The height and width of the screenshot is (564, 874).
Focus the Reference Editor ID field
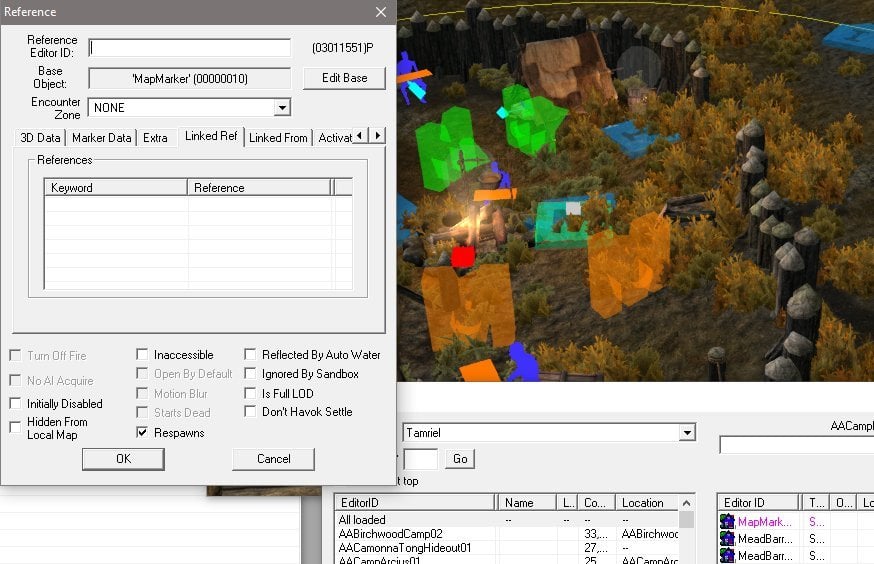point(190,47)
